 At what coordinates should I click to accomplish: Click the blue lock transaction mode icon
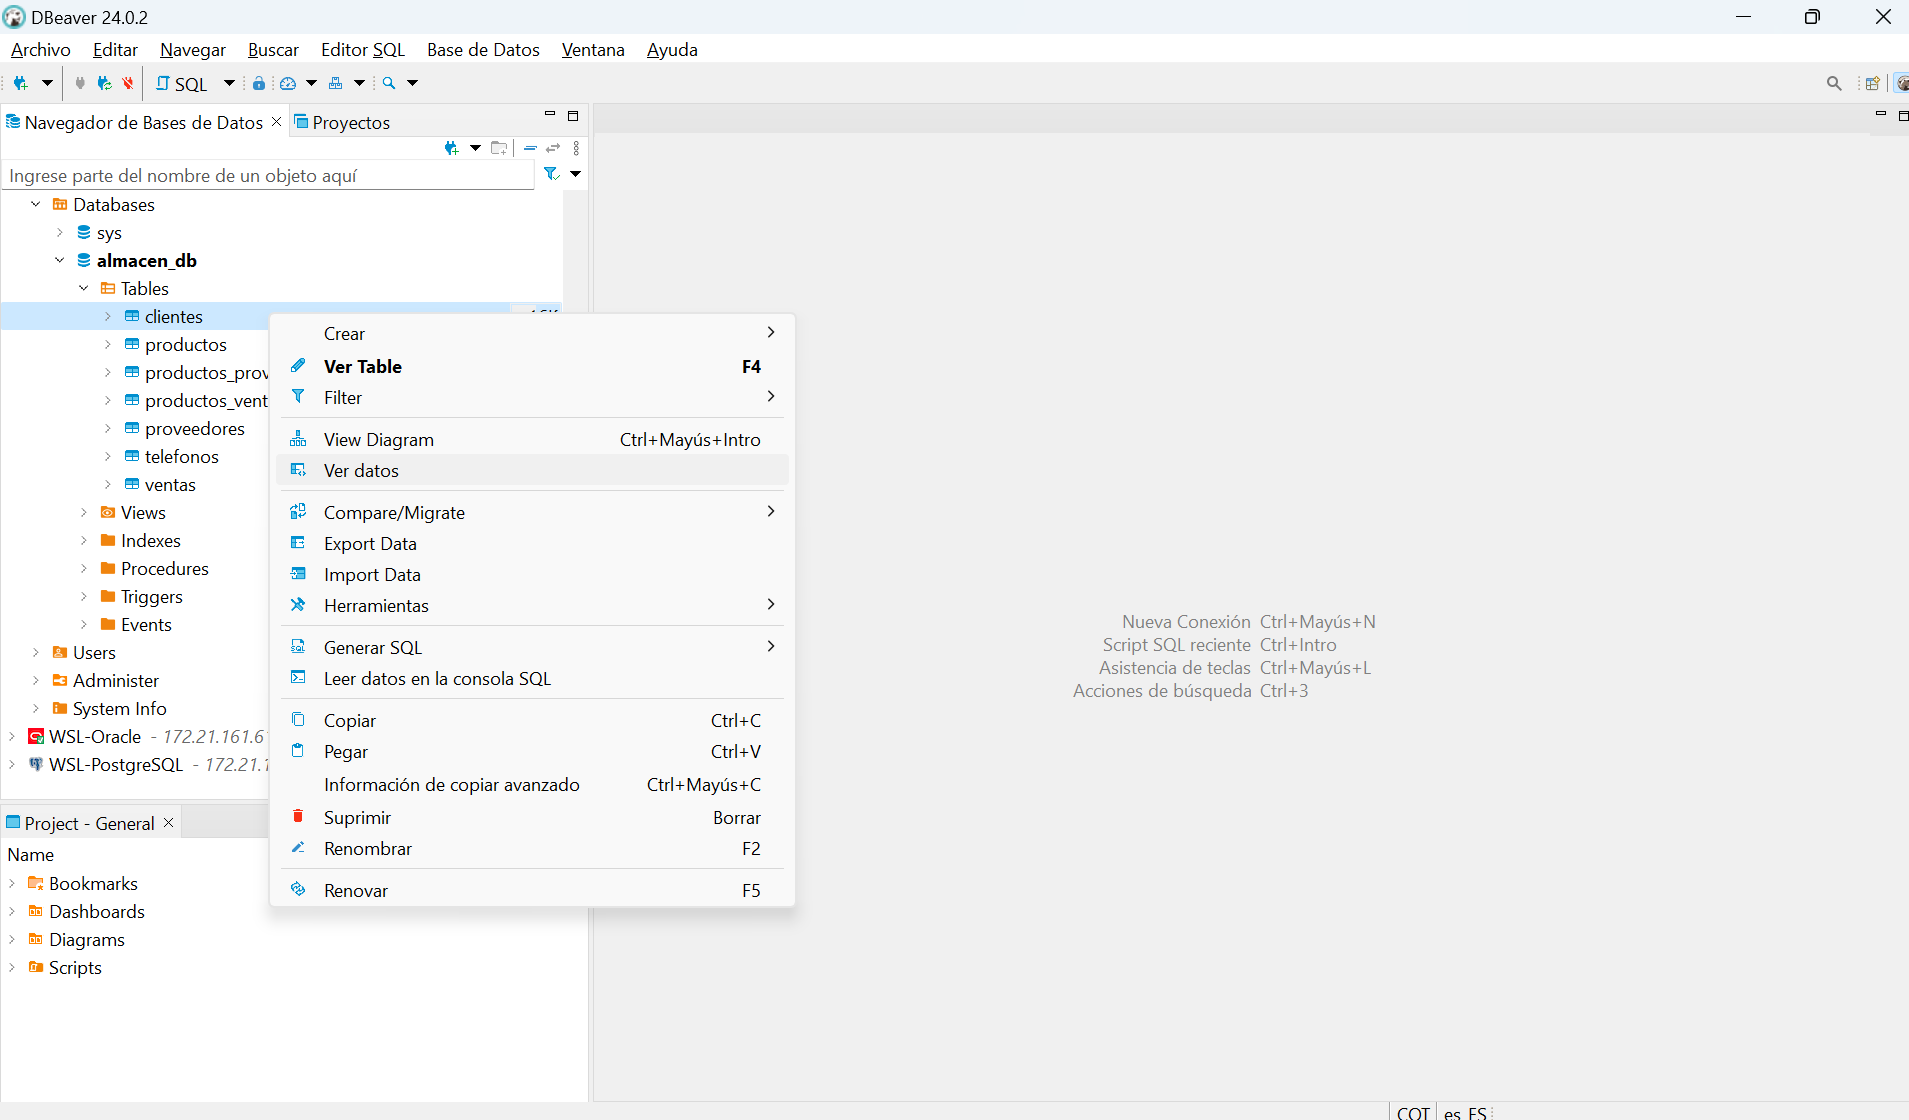(x=259, y=83)
